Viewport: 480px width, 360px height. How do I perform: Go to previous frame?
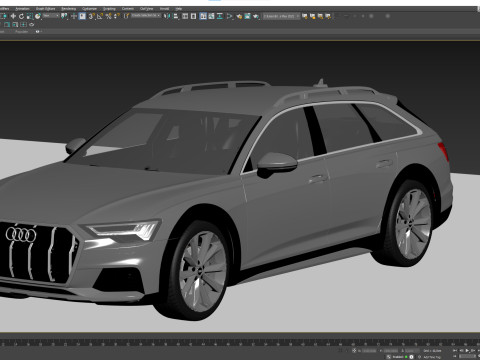click(461, 350)
